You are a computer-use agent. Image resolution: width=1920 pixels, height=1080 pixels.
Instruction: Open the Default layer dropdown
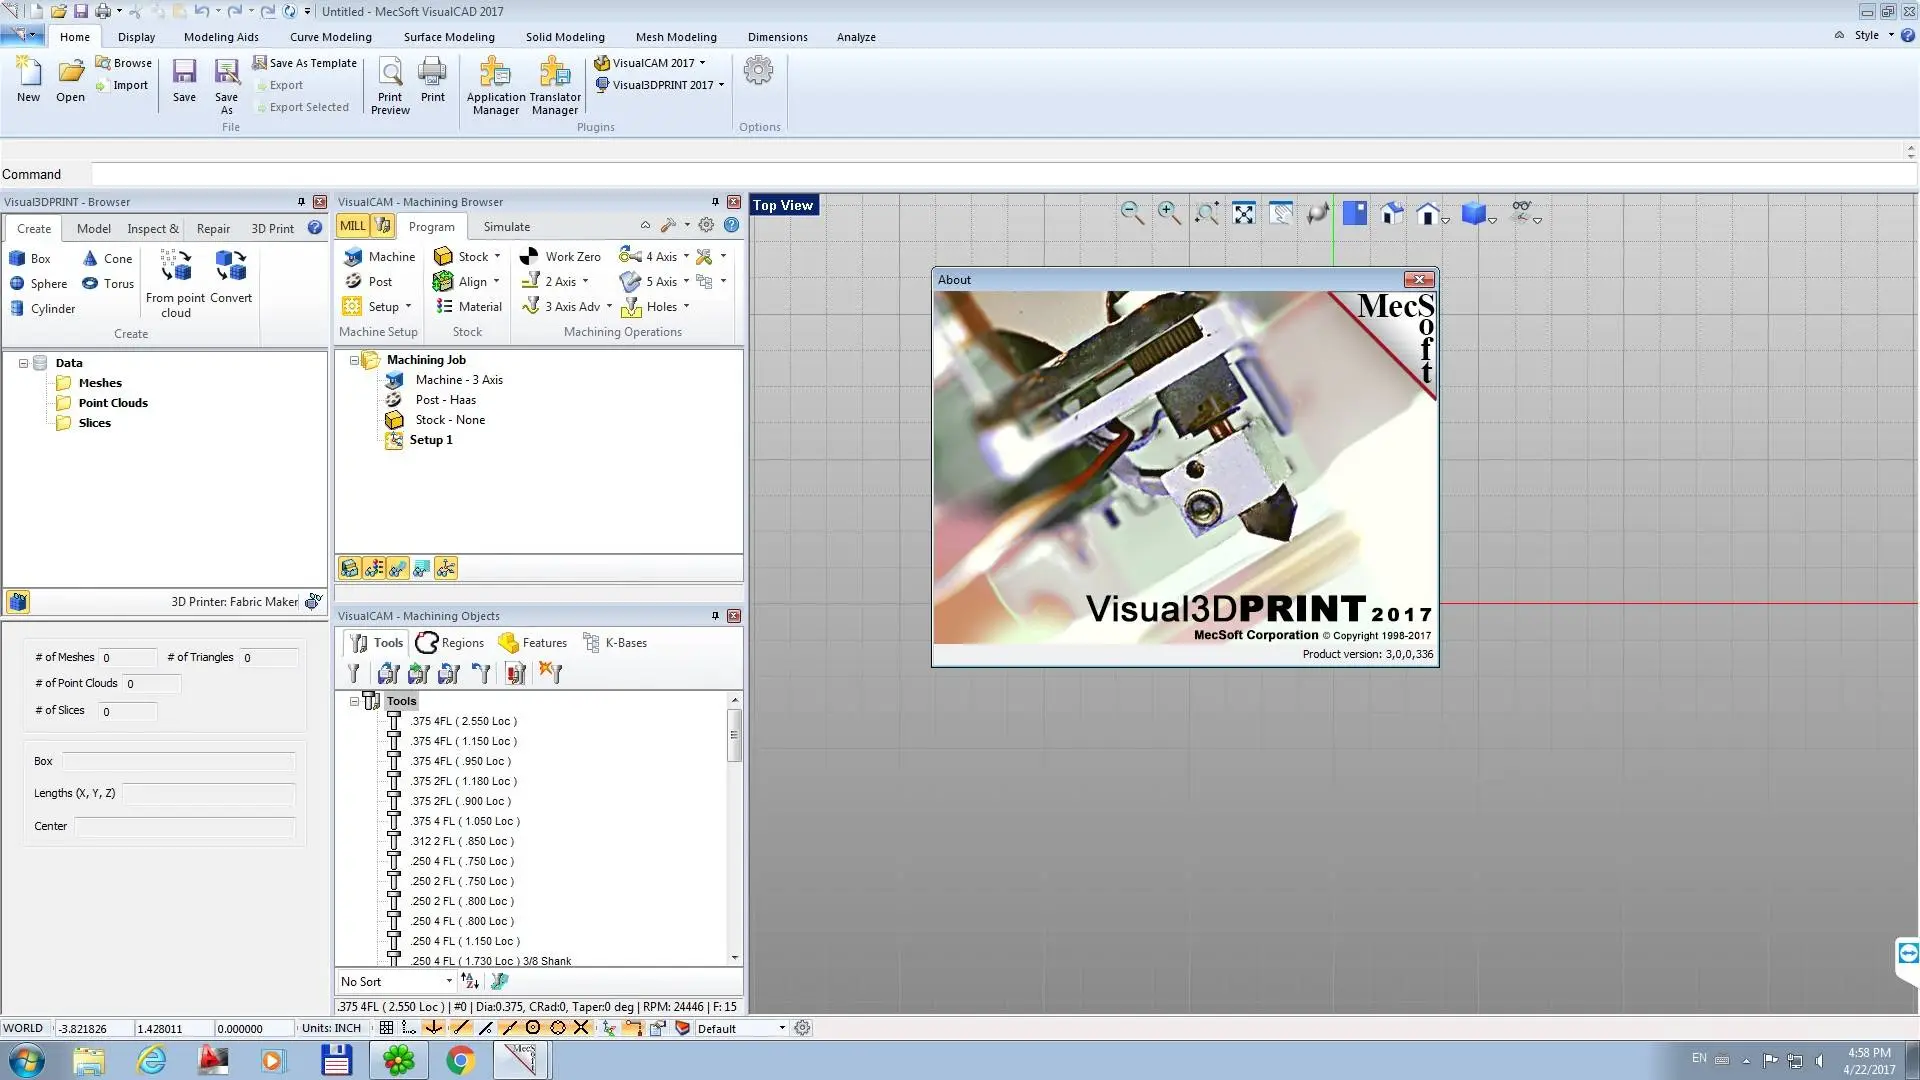tap(741, 1028)
